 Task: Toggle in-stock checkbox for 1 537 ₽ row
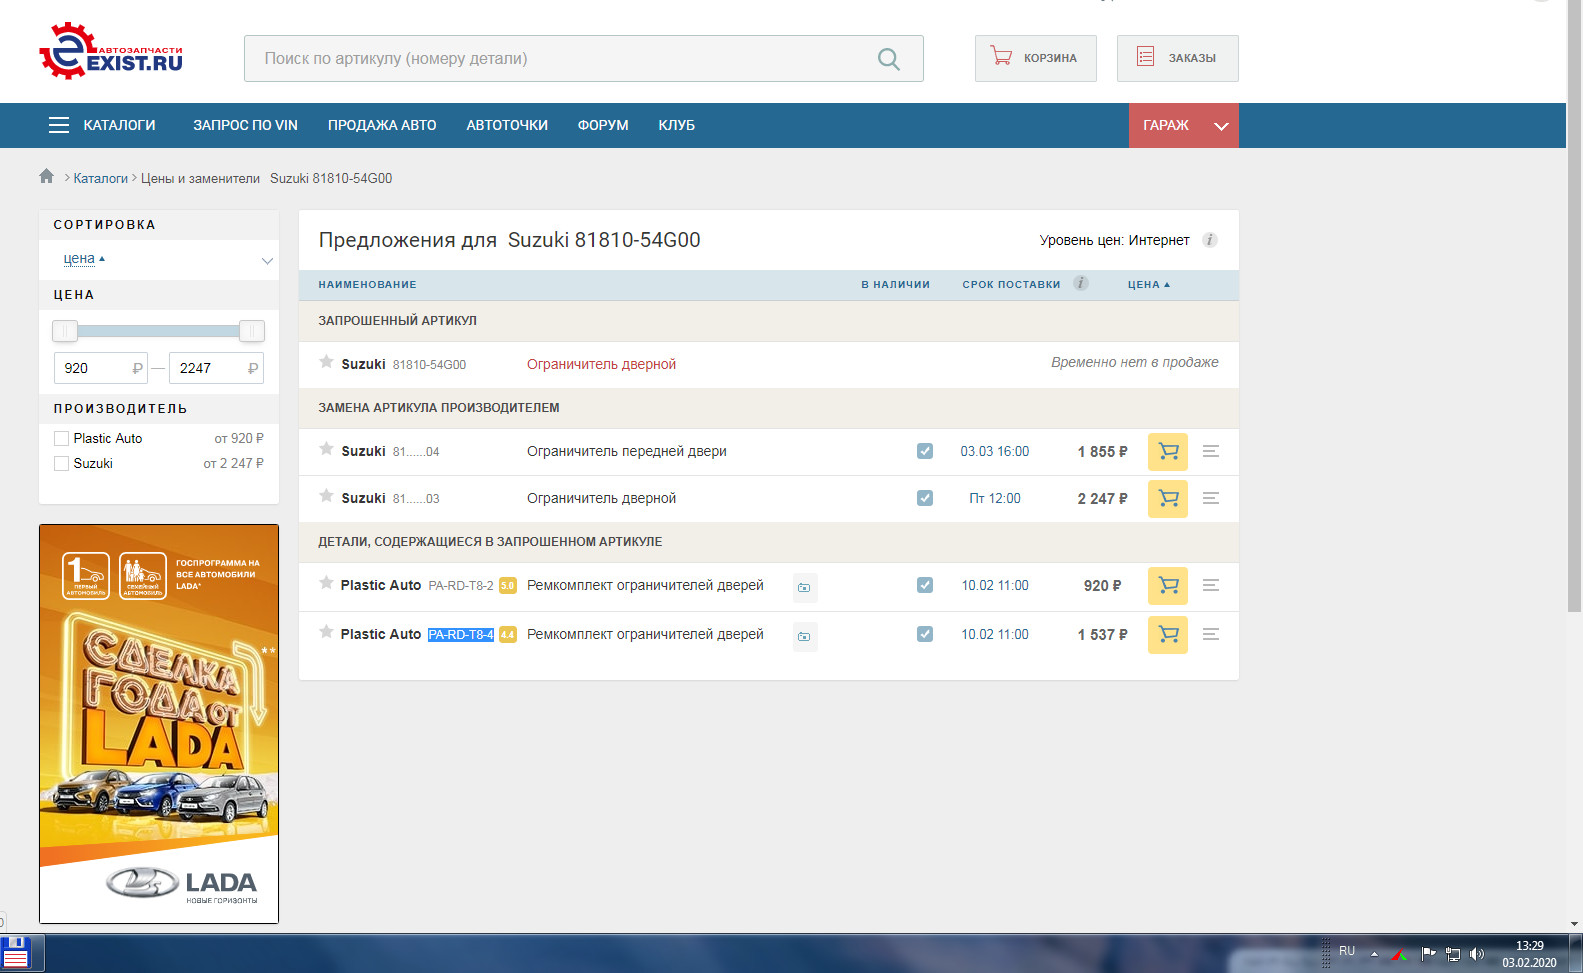pos(925,634)
